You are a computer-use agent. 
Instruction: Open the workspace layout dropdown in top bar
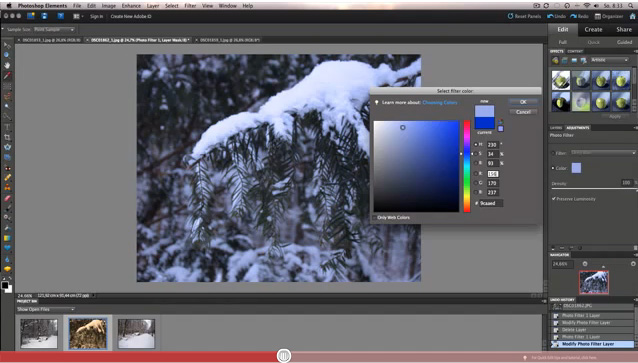(x=78, y=16)
